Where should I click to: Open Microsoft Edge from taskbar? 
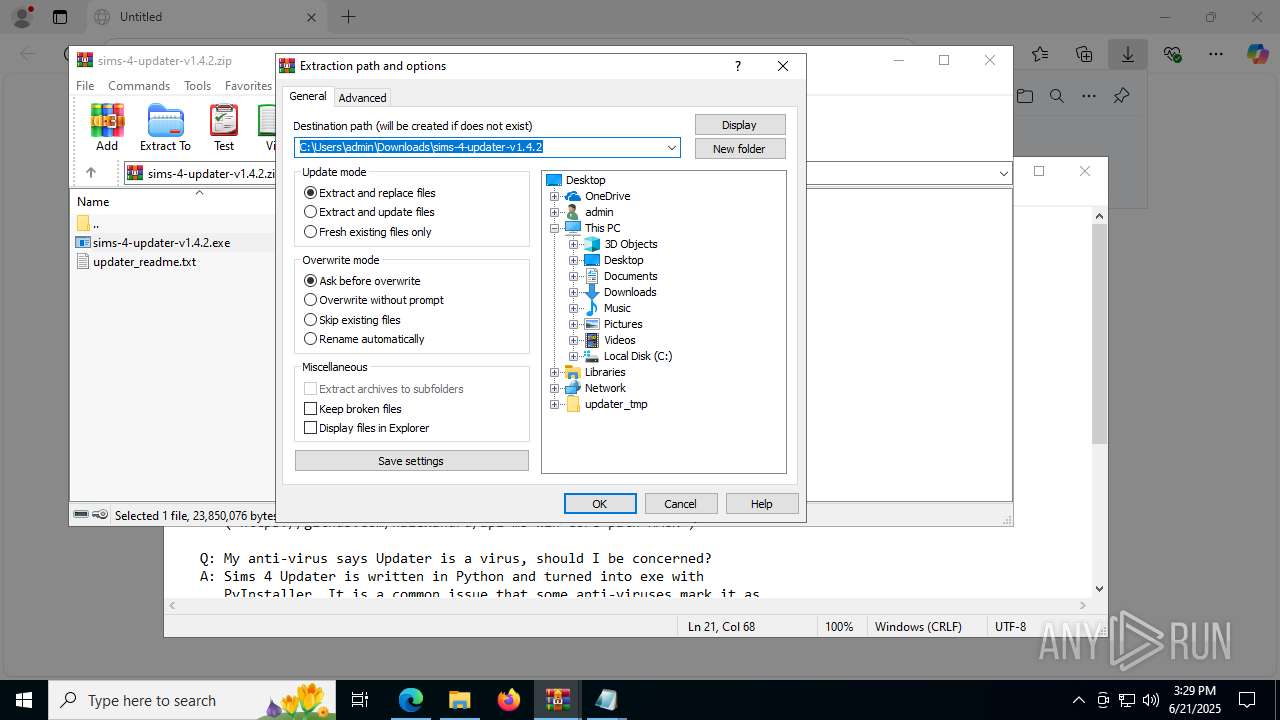point(411,700)
